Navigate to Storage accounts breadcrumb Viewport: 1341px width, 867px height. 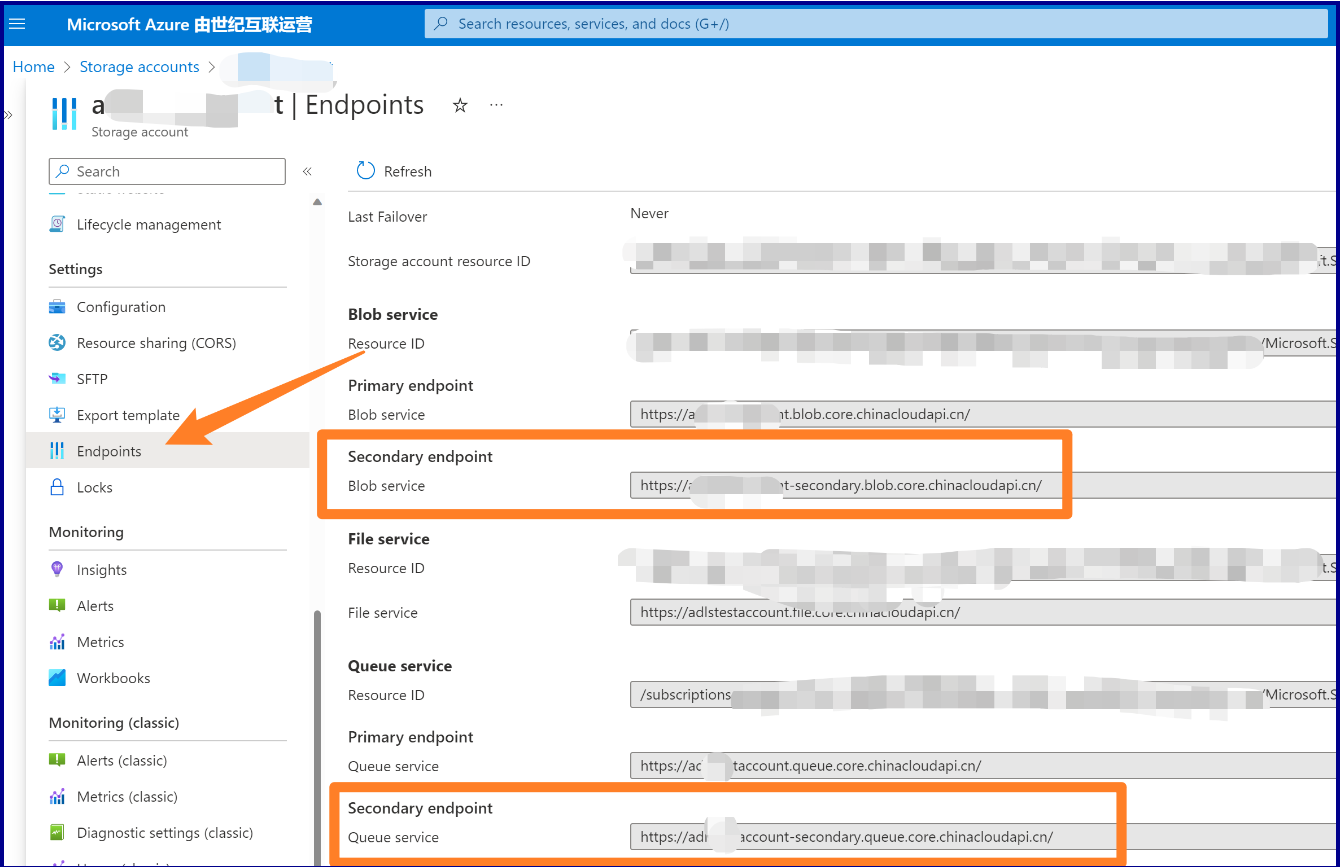coord(139,67)
